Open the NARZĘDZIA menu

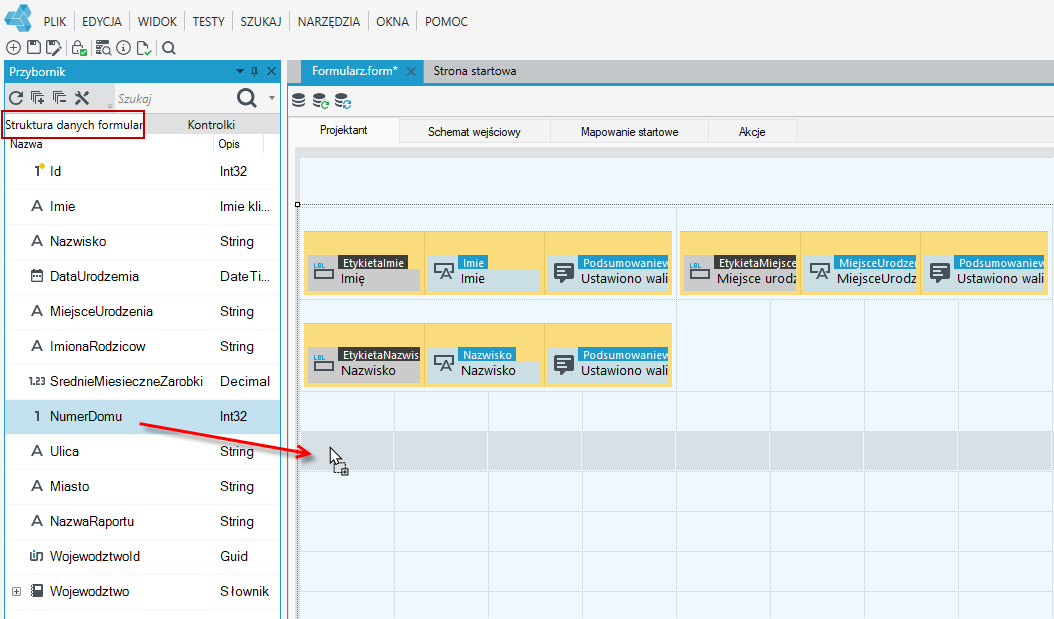click(329, 22)
